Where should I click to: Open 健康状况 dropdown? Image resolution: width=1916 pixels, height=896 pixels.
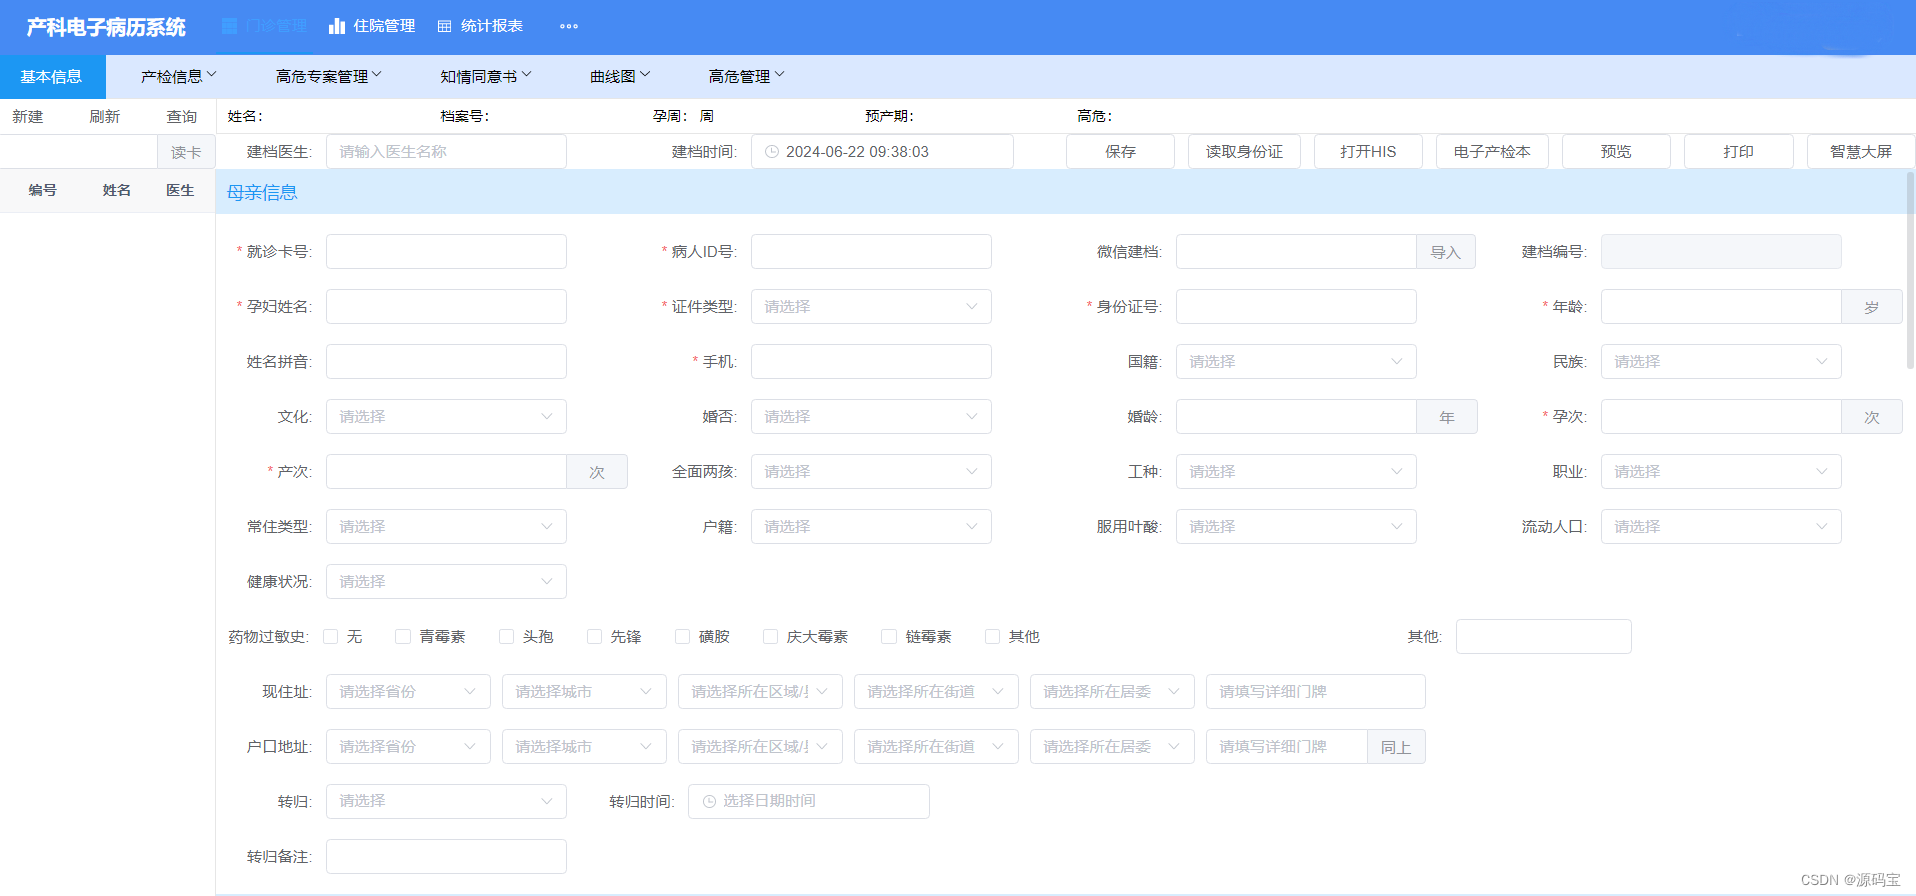coord(446,582)
